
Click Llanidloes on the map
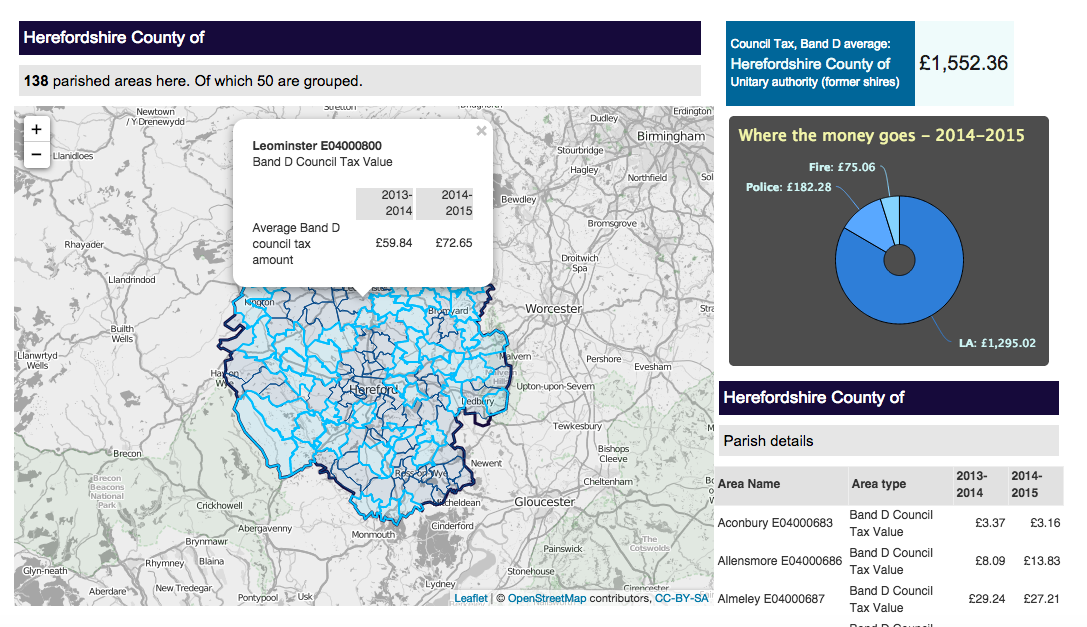tap(73, 156)
